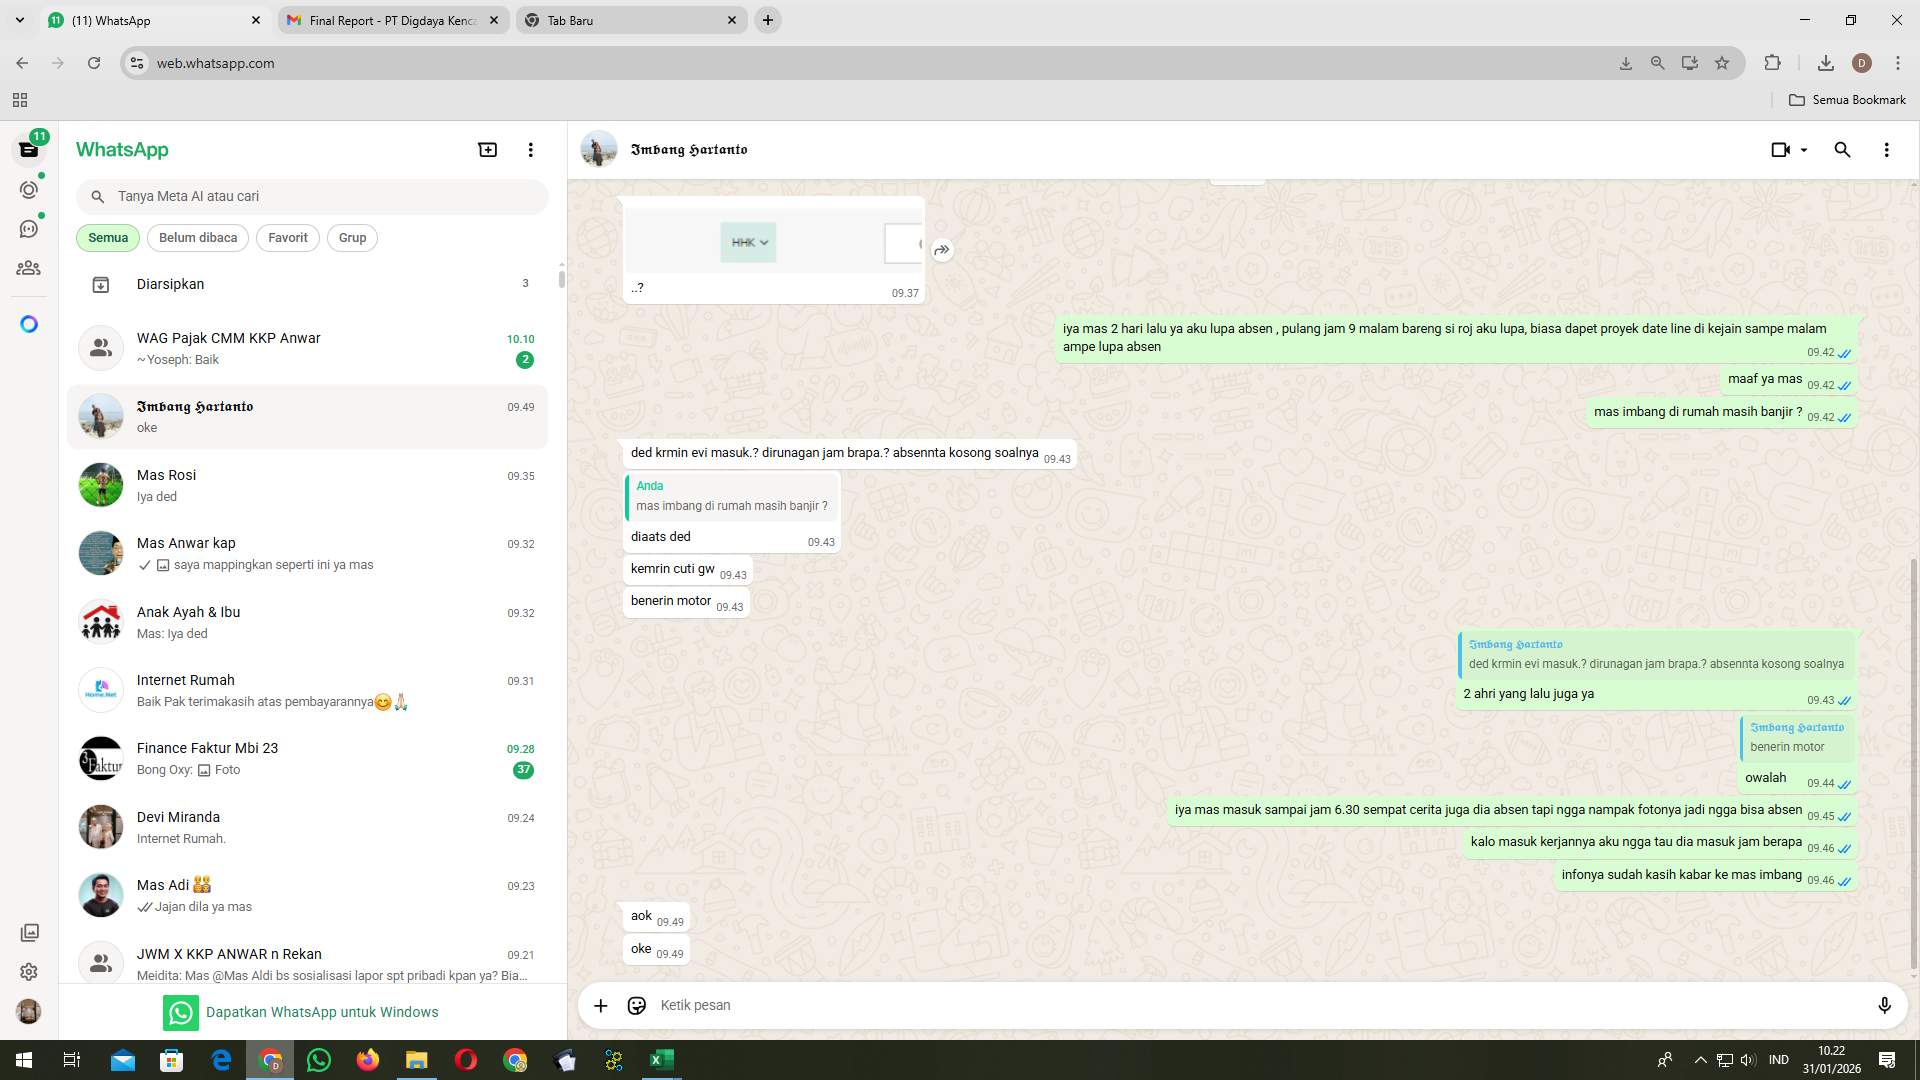The height and width of the screenshot is (1080, 1920).
Task: Open the video call type dropdown arrow
Action: 1804,149
